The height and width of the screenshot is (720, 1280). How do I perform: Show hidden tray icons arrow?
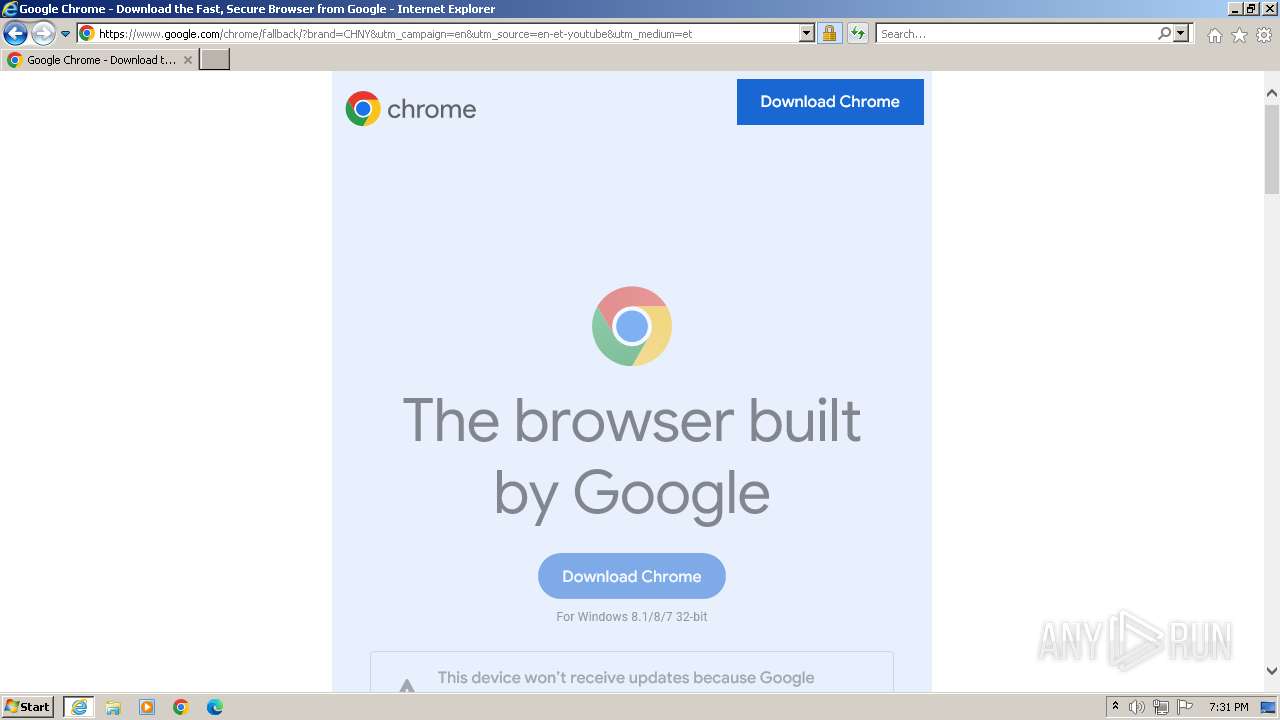1115,707
